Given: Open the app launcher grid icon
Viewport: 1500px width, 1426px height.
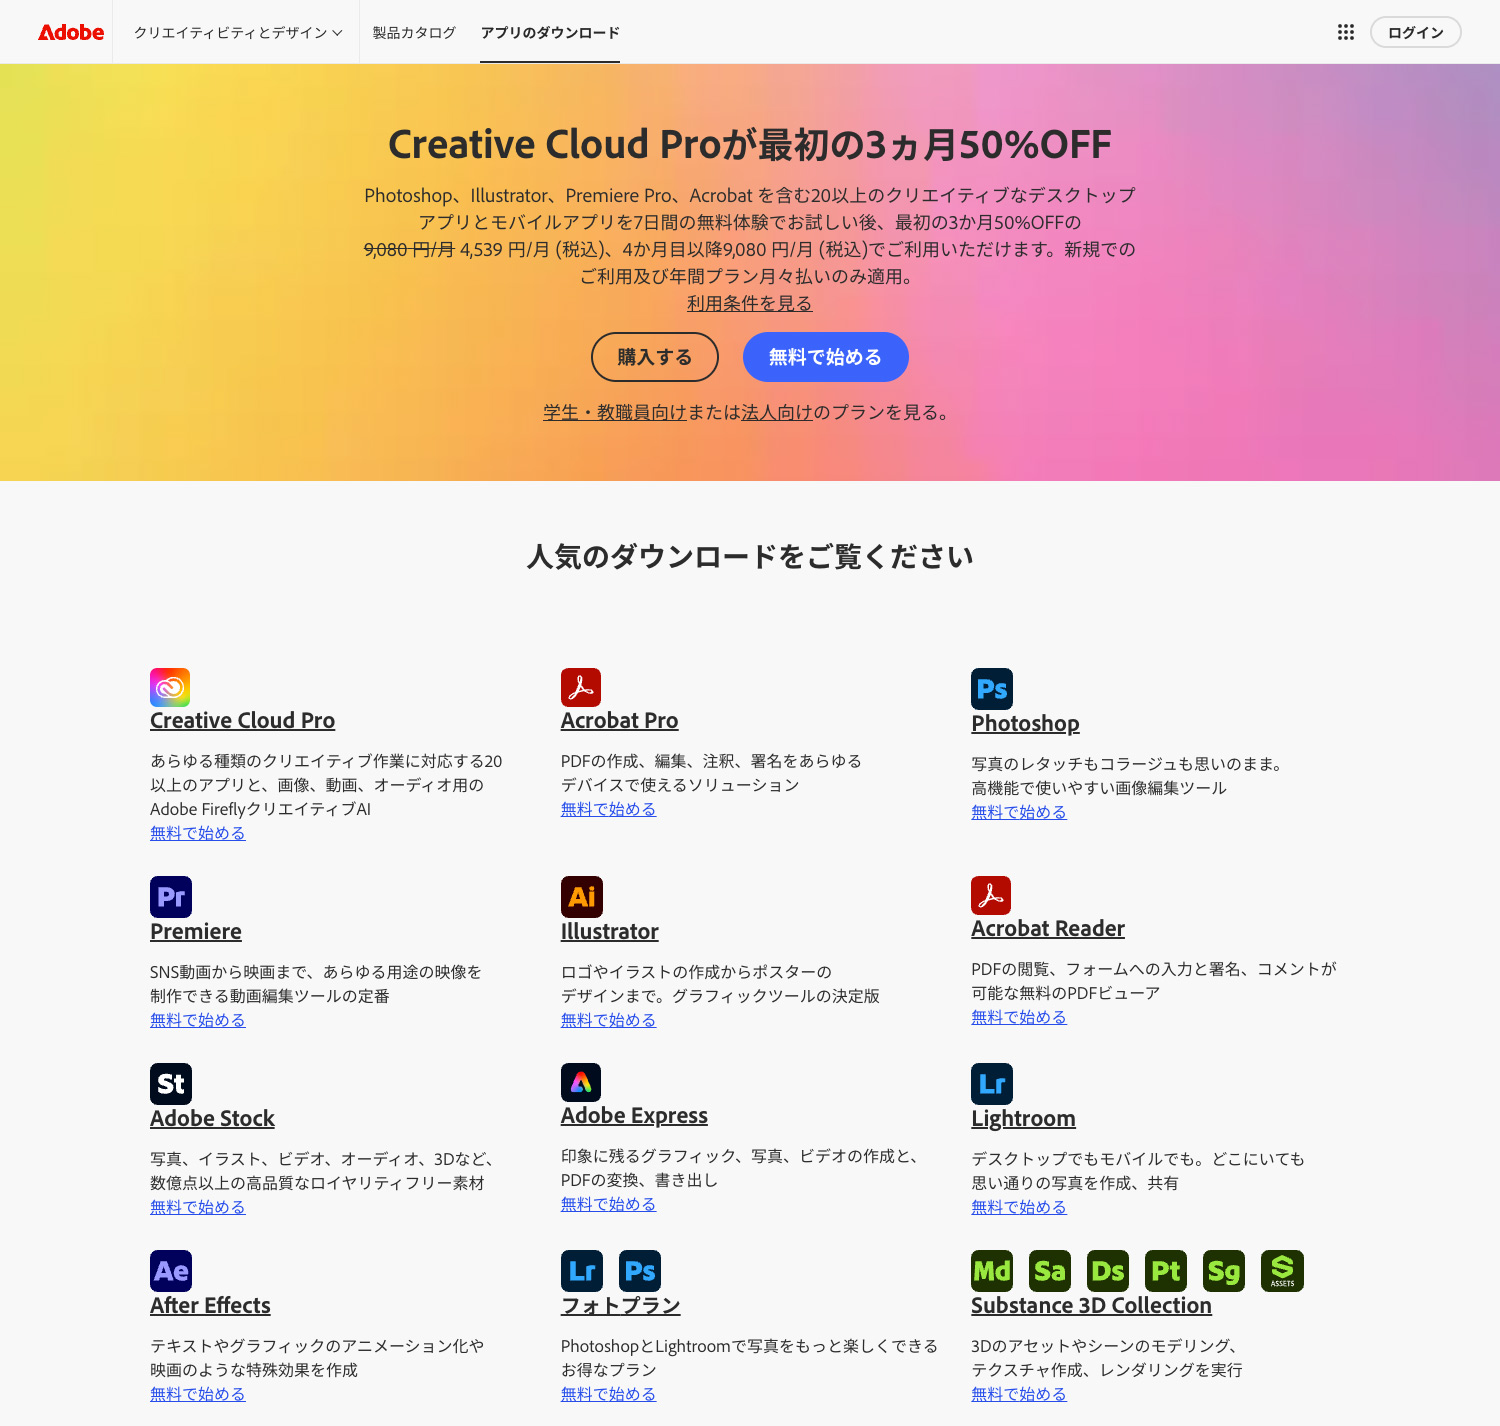Looking at the screenshot, I should click(x=1345, y=31).
